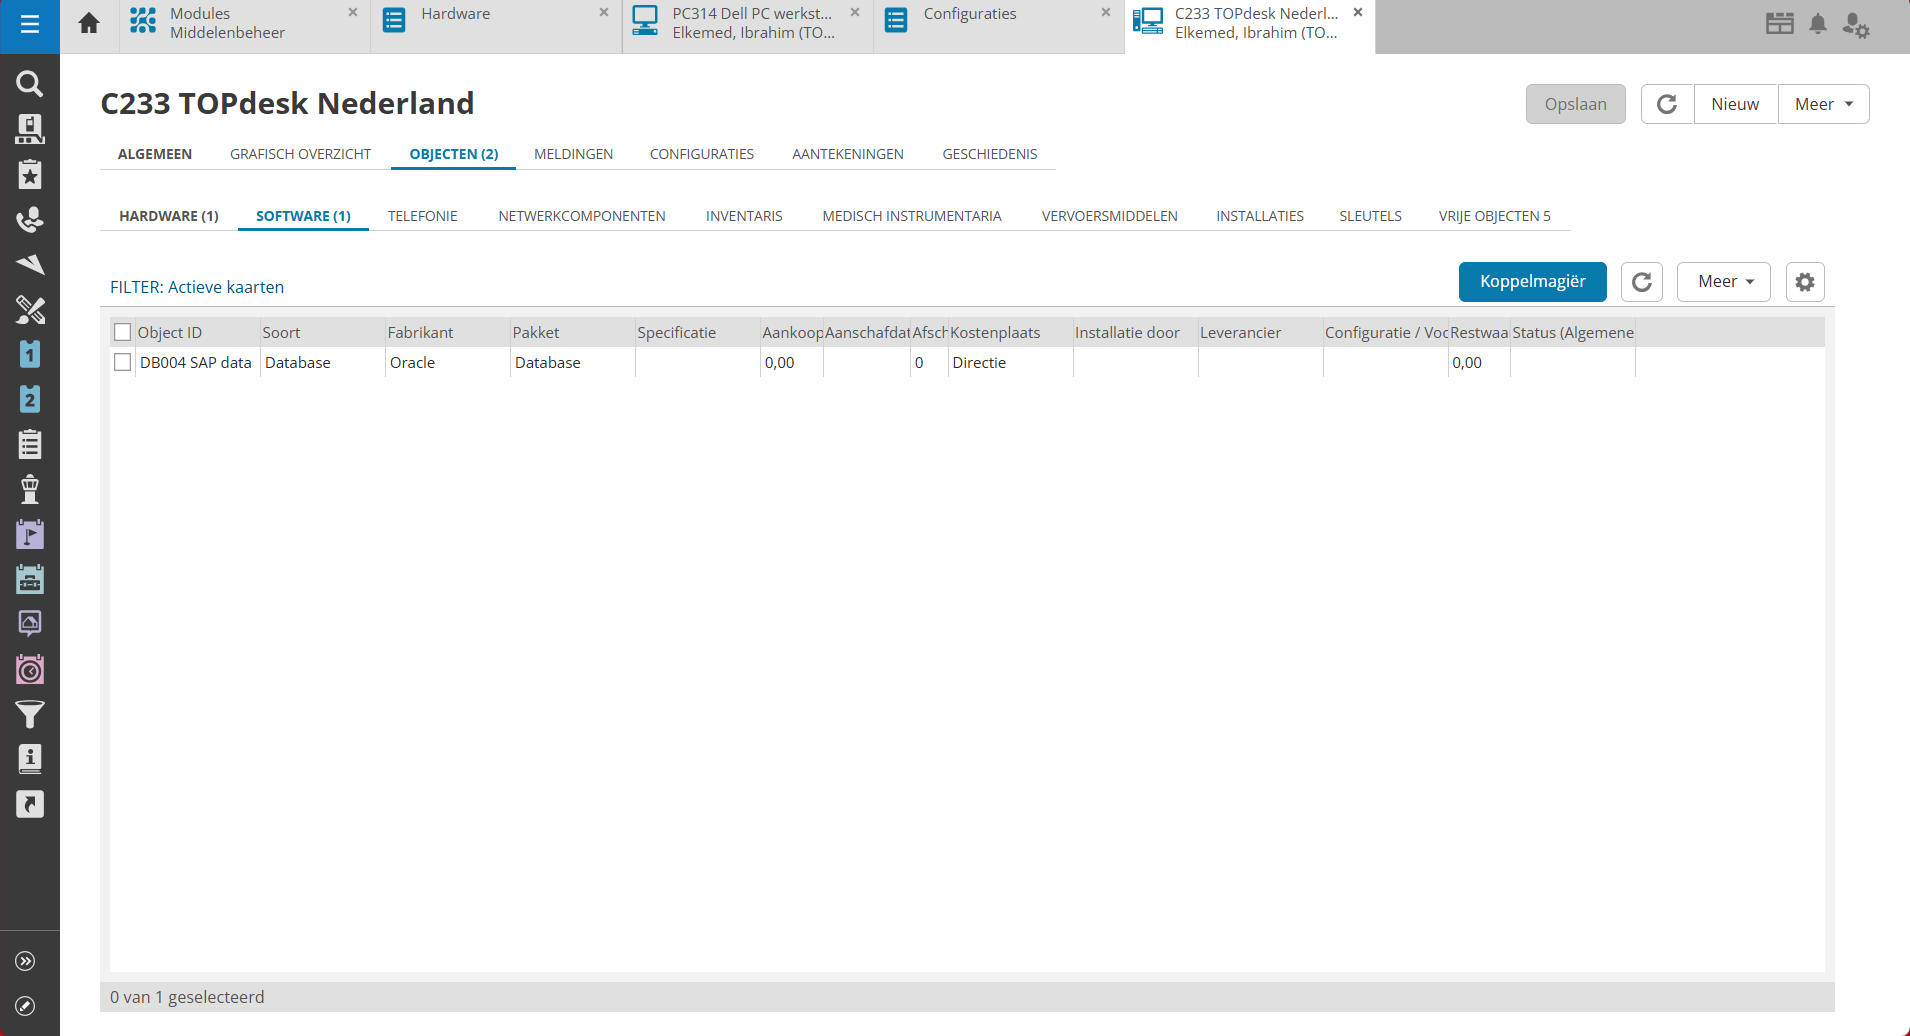
Task: Click the user settings icon
Action: (1856, 25)
